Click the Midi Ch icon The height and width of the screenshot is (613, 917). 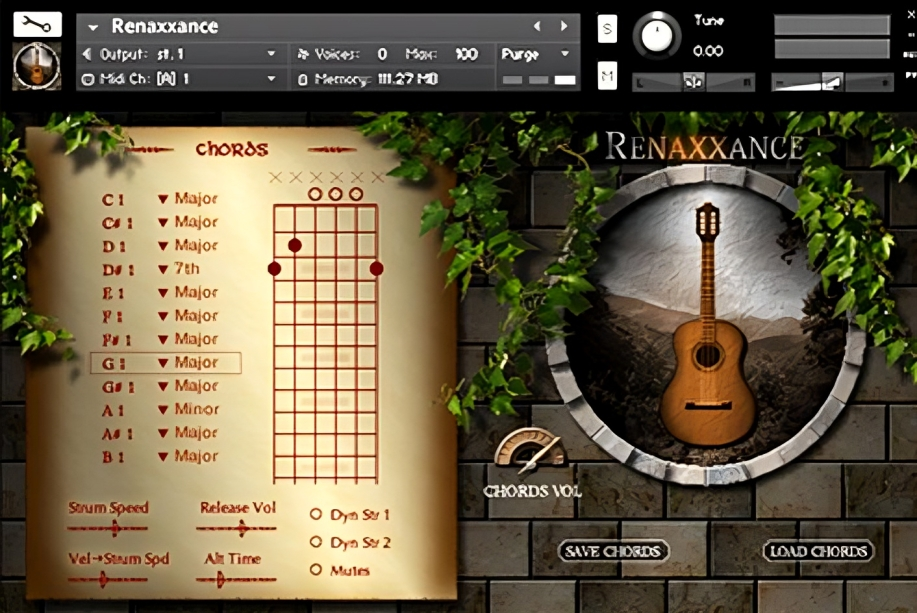87,79
